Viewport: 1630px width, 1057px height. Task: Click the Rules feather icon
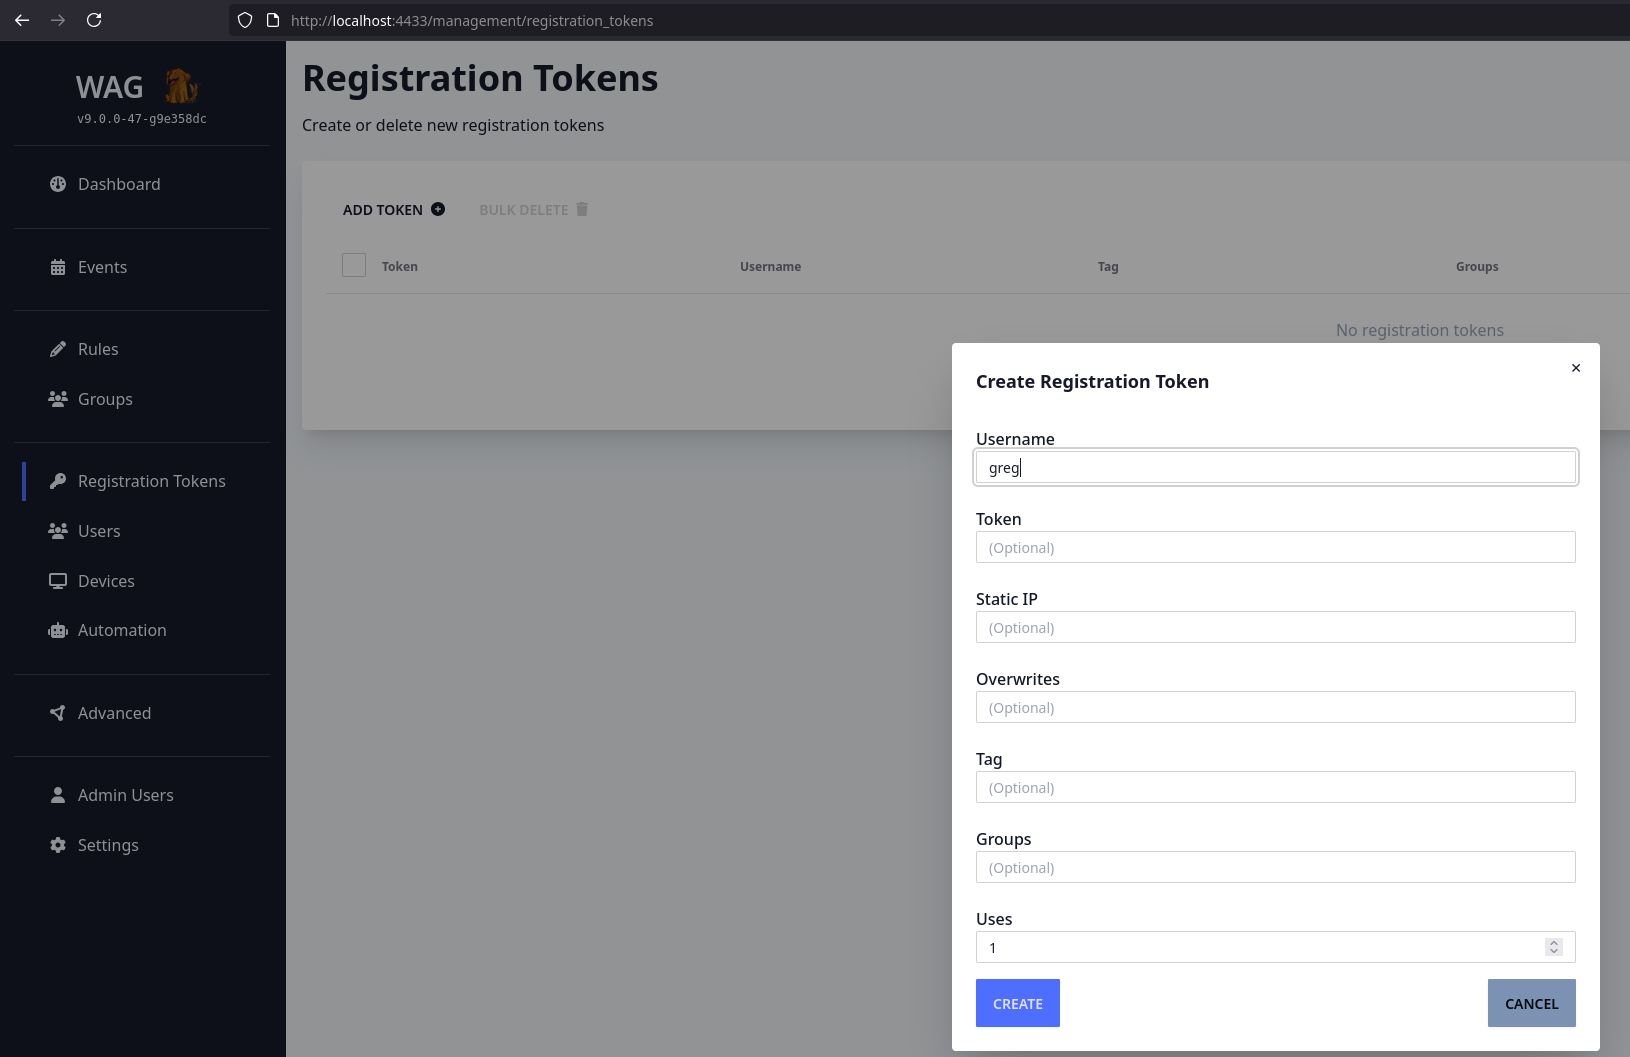click(x=57, y=348)
